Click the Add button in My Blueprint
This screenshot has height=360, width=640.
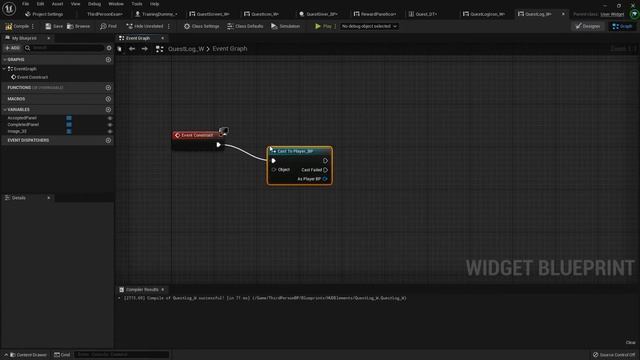click(12, 48)
